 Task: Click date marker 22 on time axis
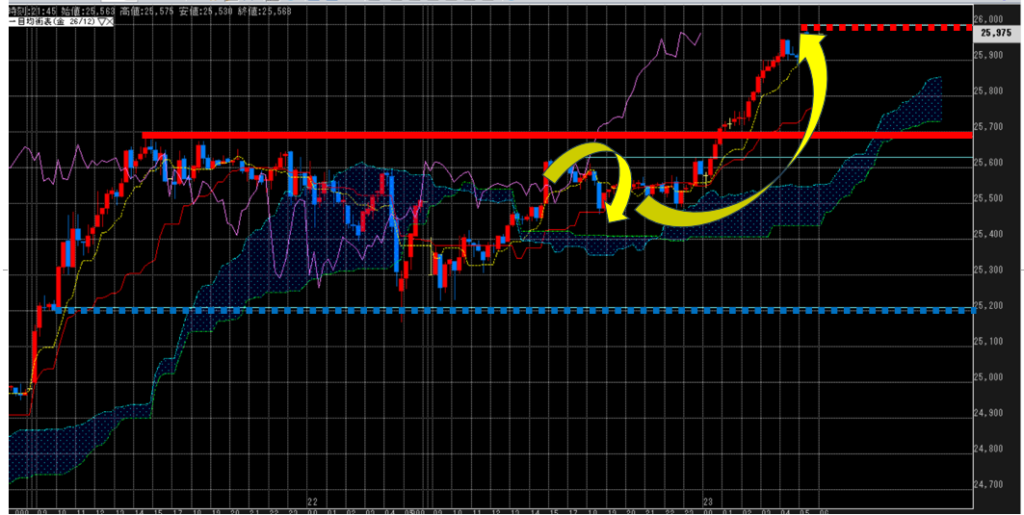click(313, 502)
